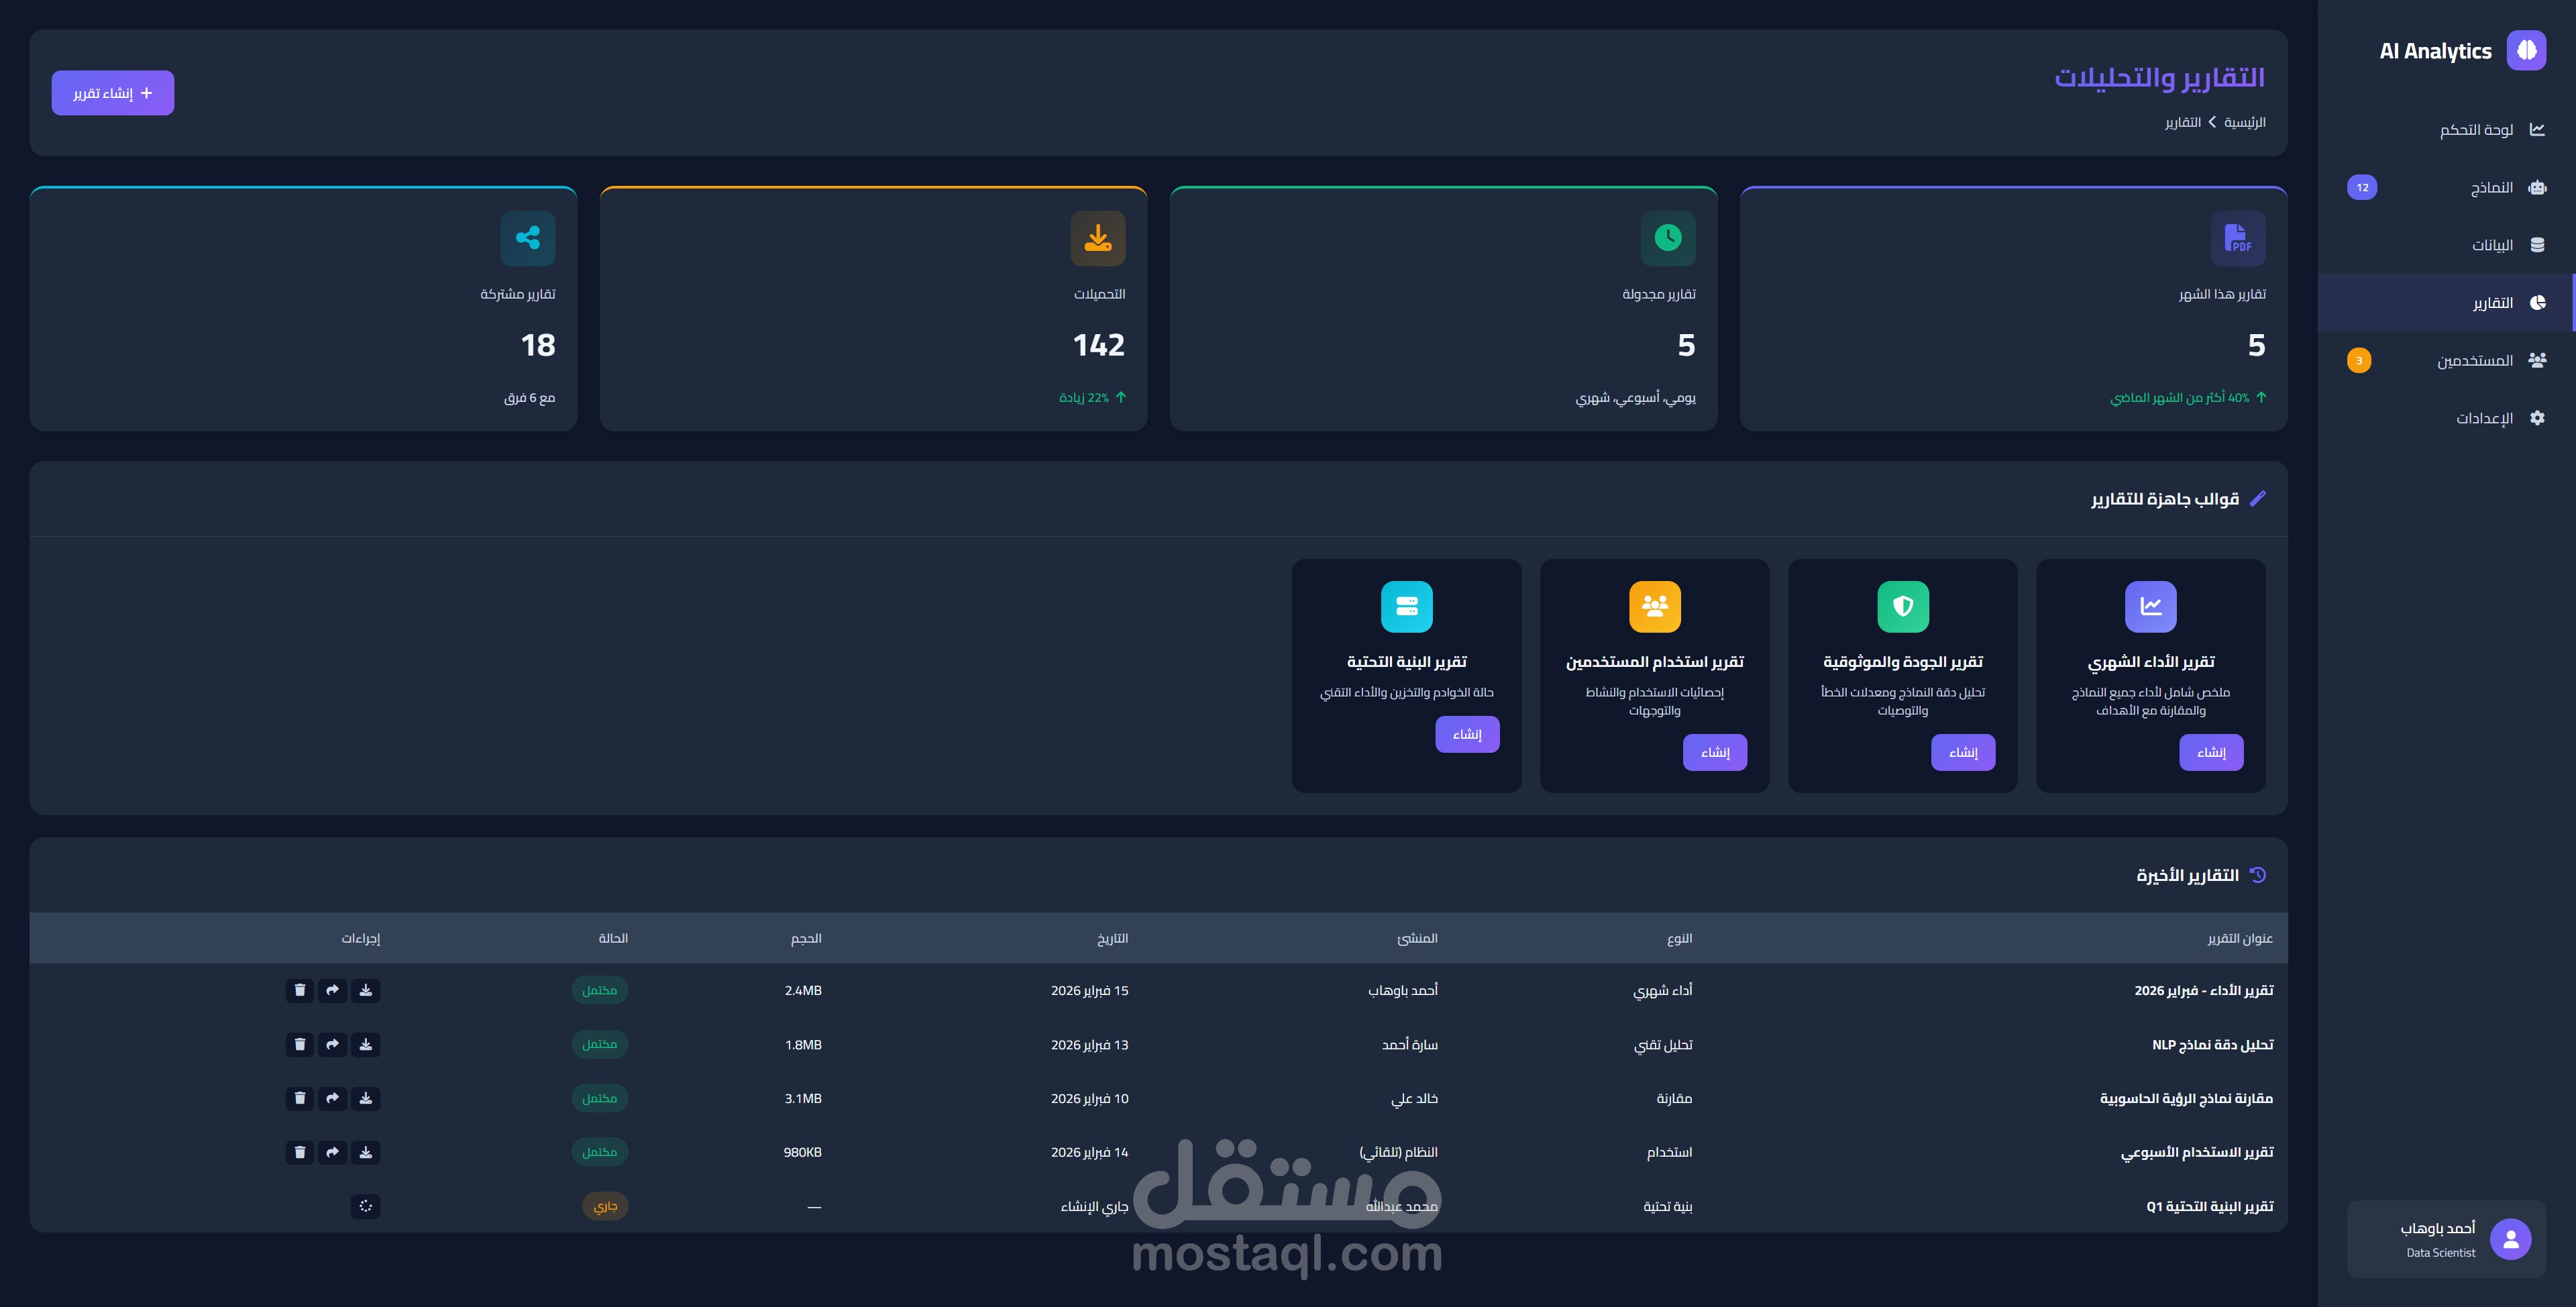2576x1307 pixels.
Task: Click الرئيسية breadcrumb link
Action: pyautogui.click(x=2245, y=122)
